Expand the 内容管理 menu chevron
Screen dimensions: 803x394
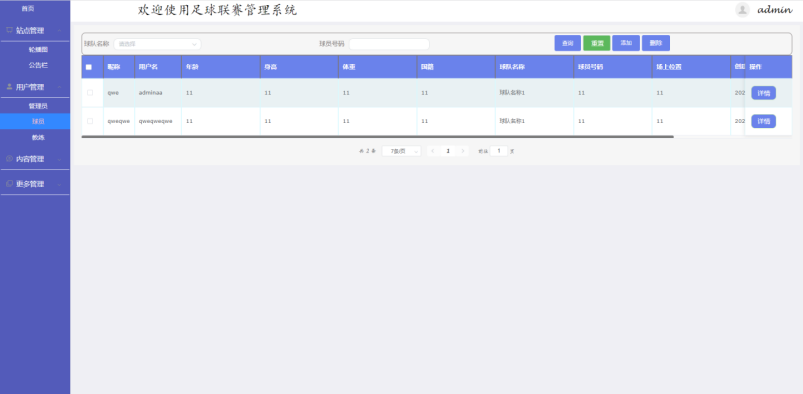[59, 159]
